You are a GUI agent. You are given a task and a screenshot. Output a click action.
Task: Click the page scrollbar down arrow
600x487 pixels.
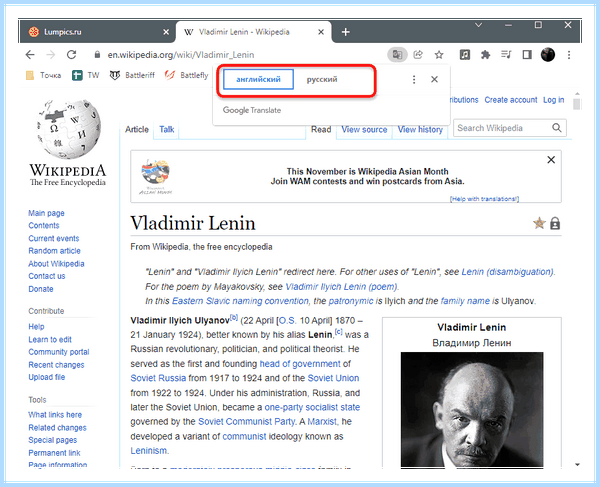click(x=577, y=464)
